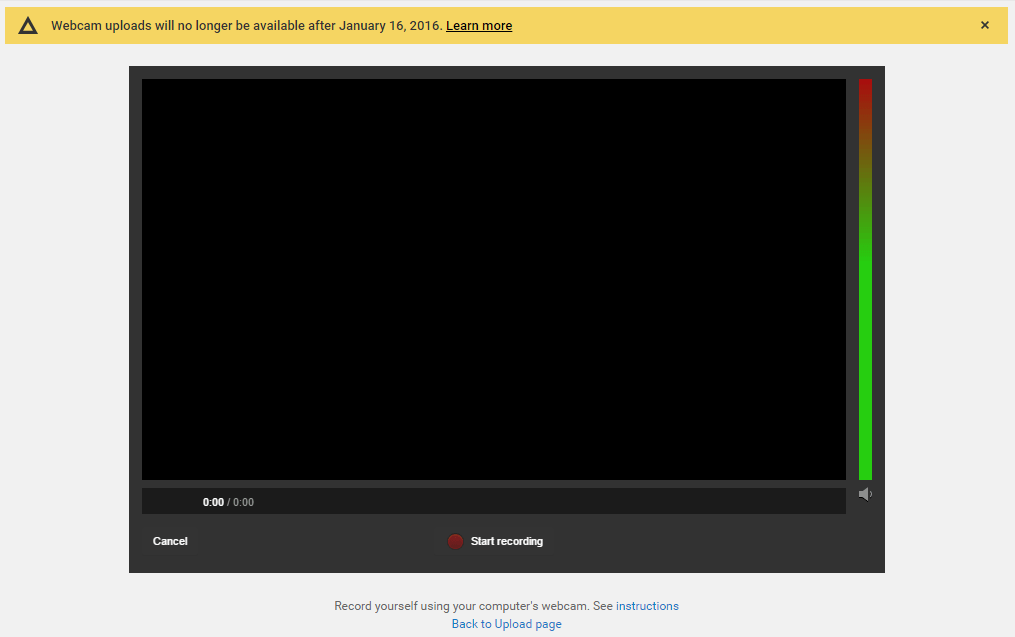Open the Learn more link
This screenshot has height=637, width=1015.
[478, 26]
